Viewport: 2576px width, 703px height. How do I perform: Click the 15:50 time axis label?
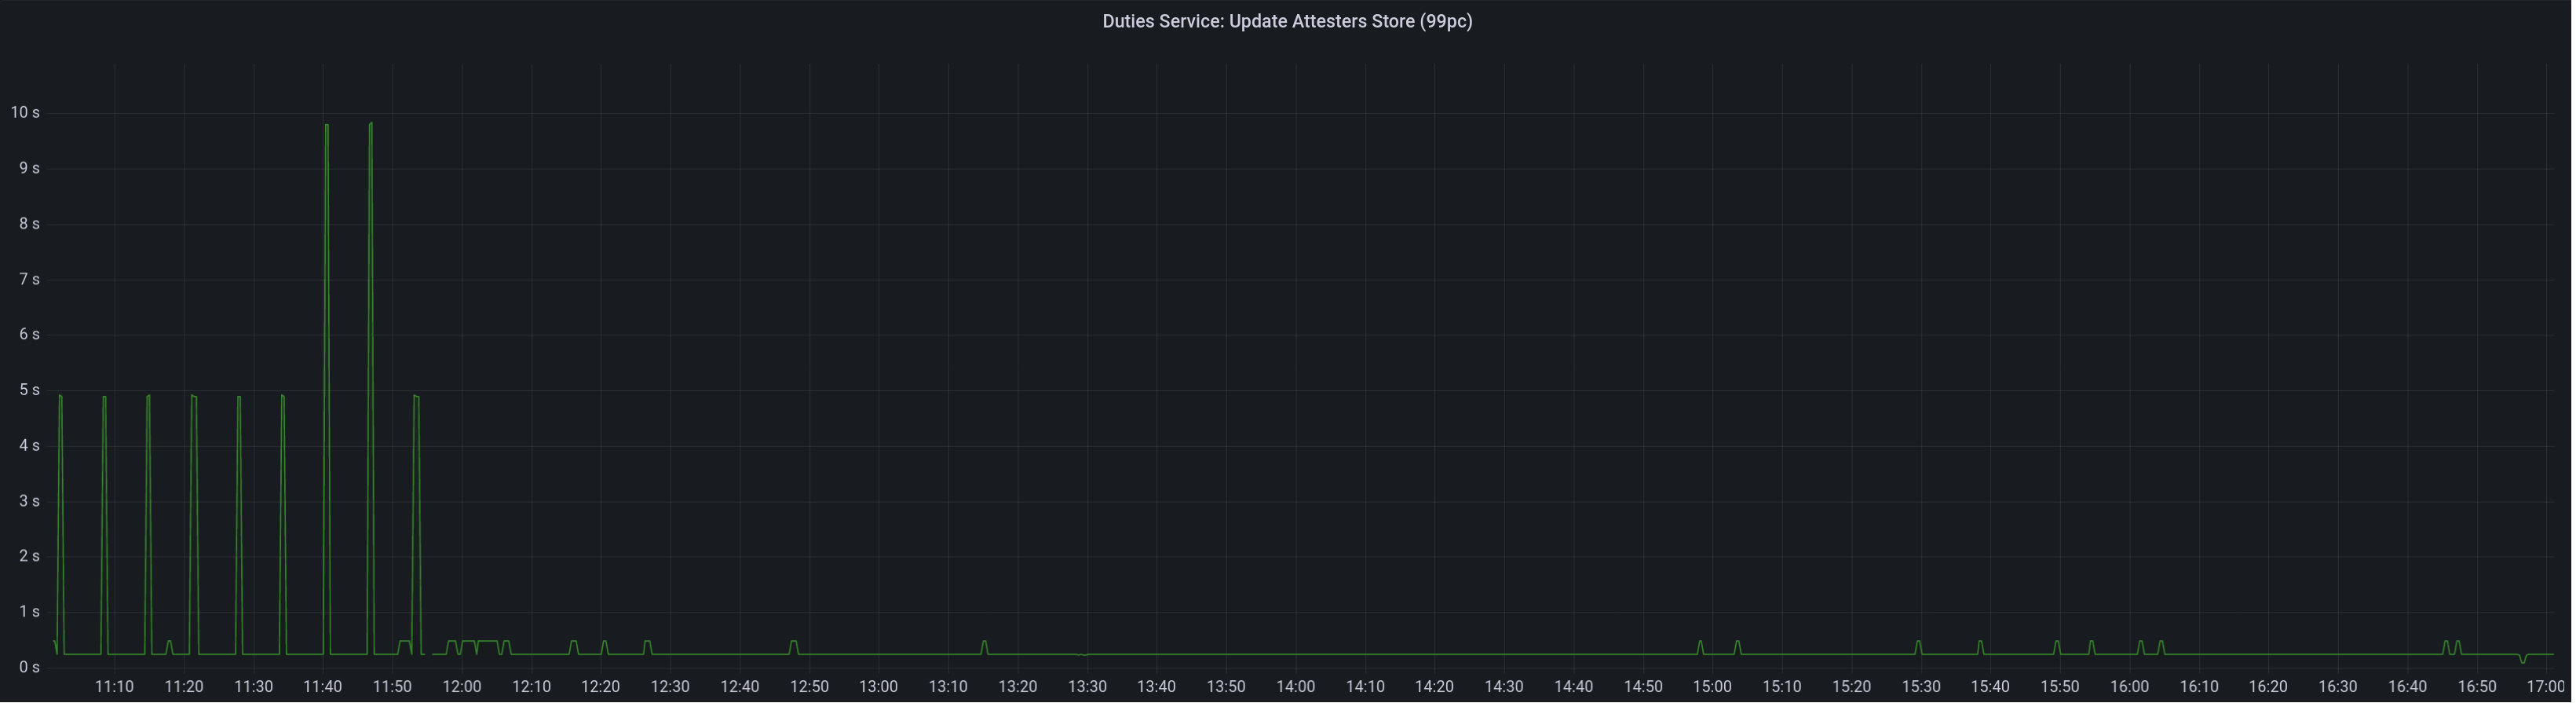coord(2060,687)
